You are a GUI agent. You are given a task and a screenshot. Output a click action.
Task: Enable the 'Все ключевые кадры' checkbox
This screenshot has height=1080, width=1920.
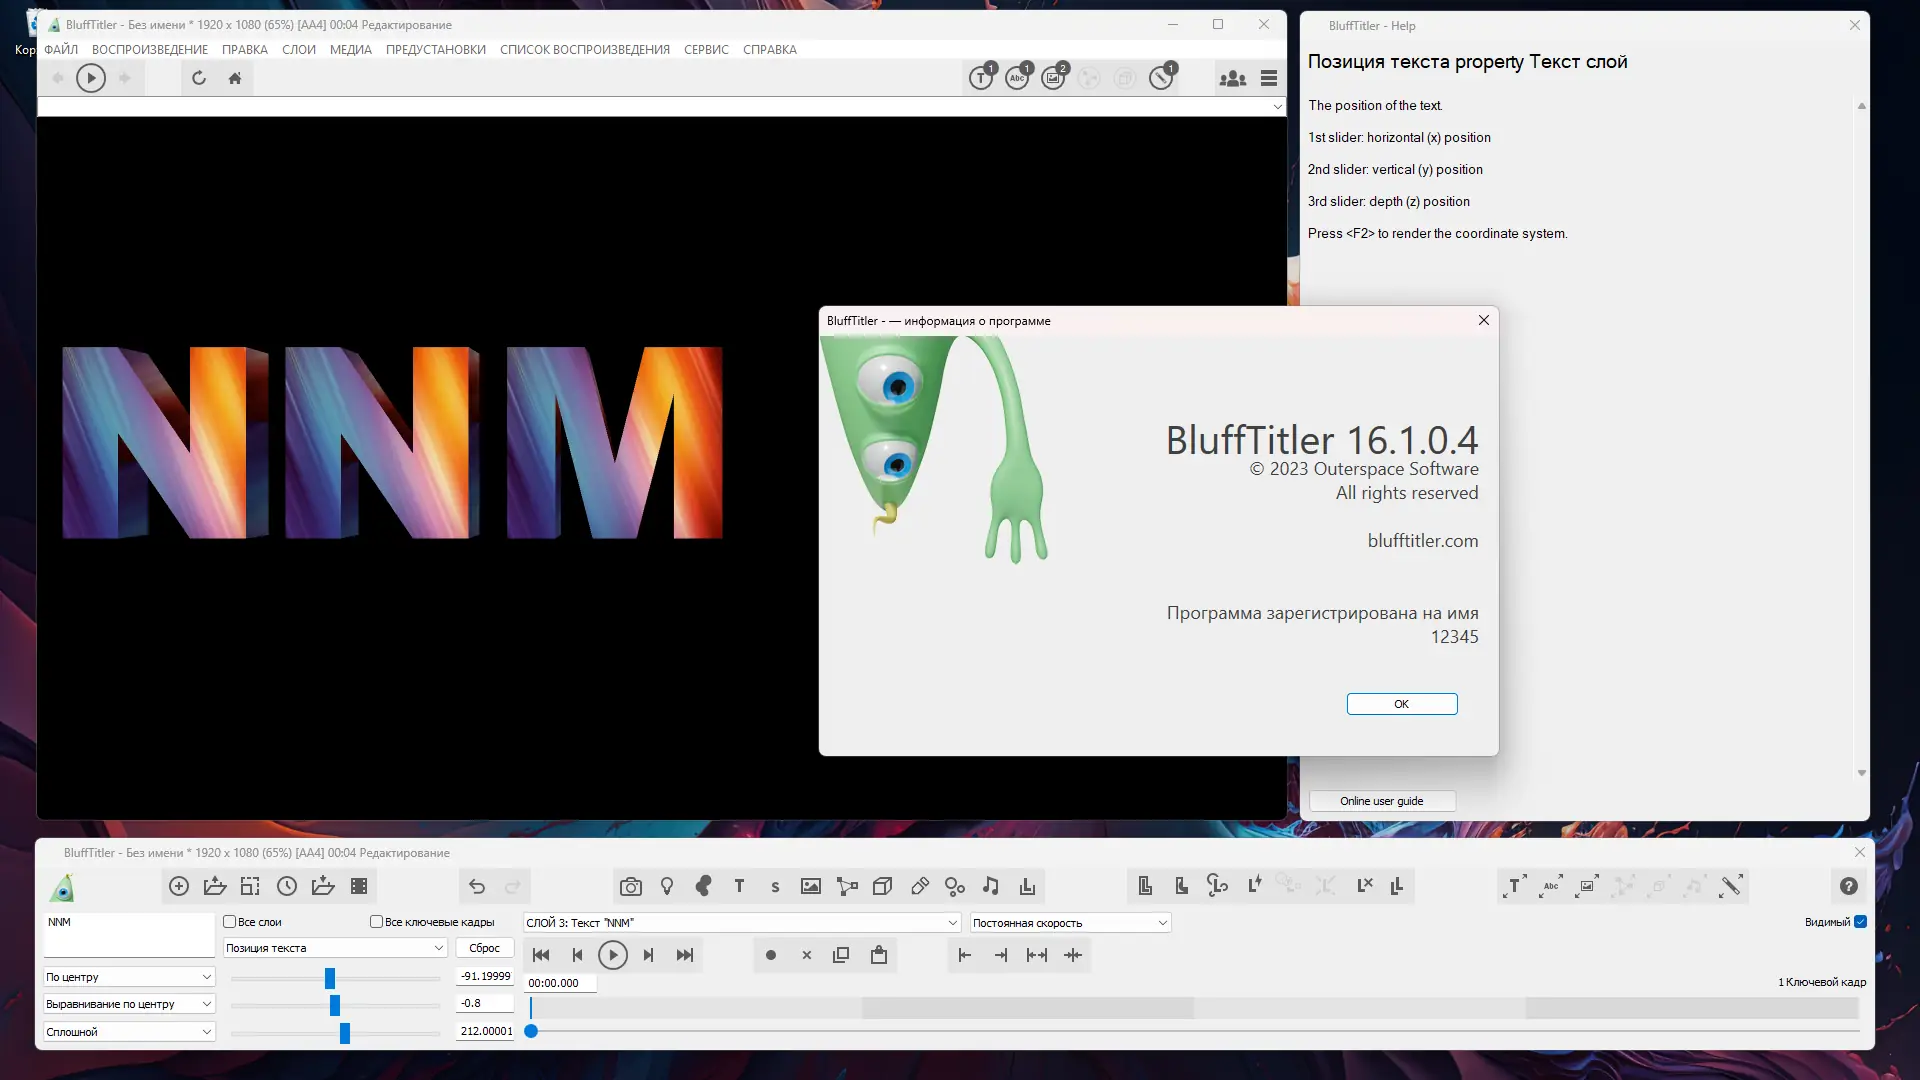[x=377, y=922]
